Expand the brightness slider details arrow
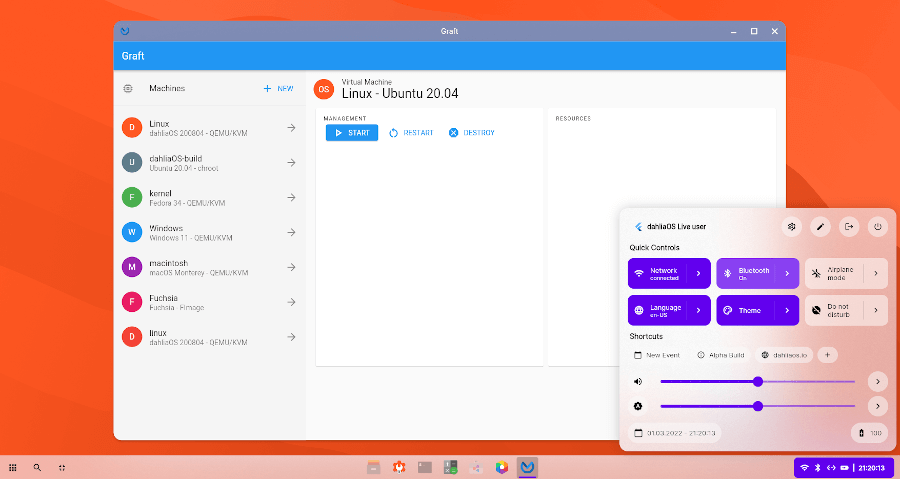The width and height of the screenshot is (900, 479). click(x=878, y=406)
